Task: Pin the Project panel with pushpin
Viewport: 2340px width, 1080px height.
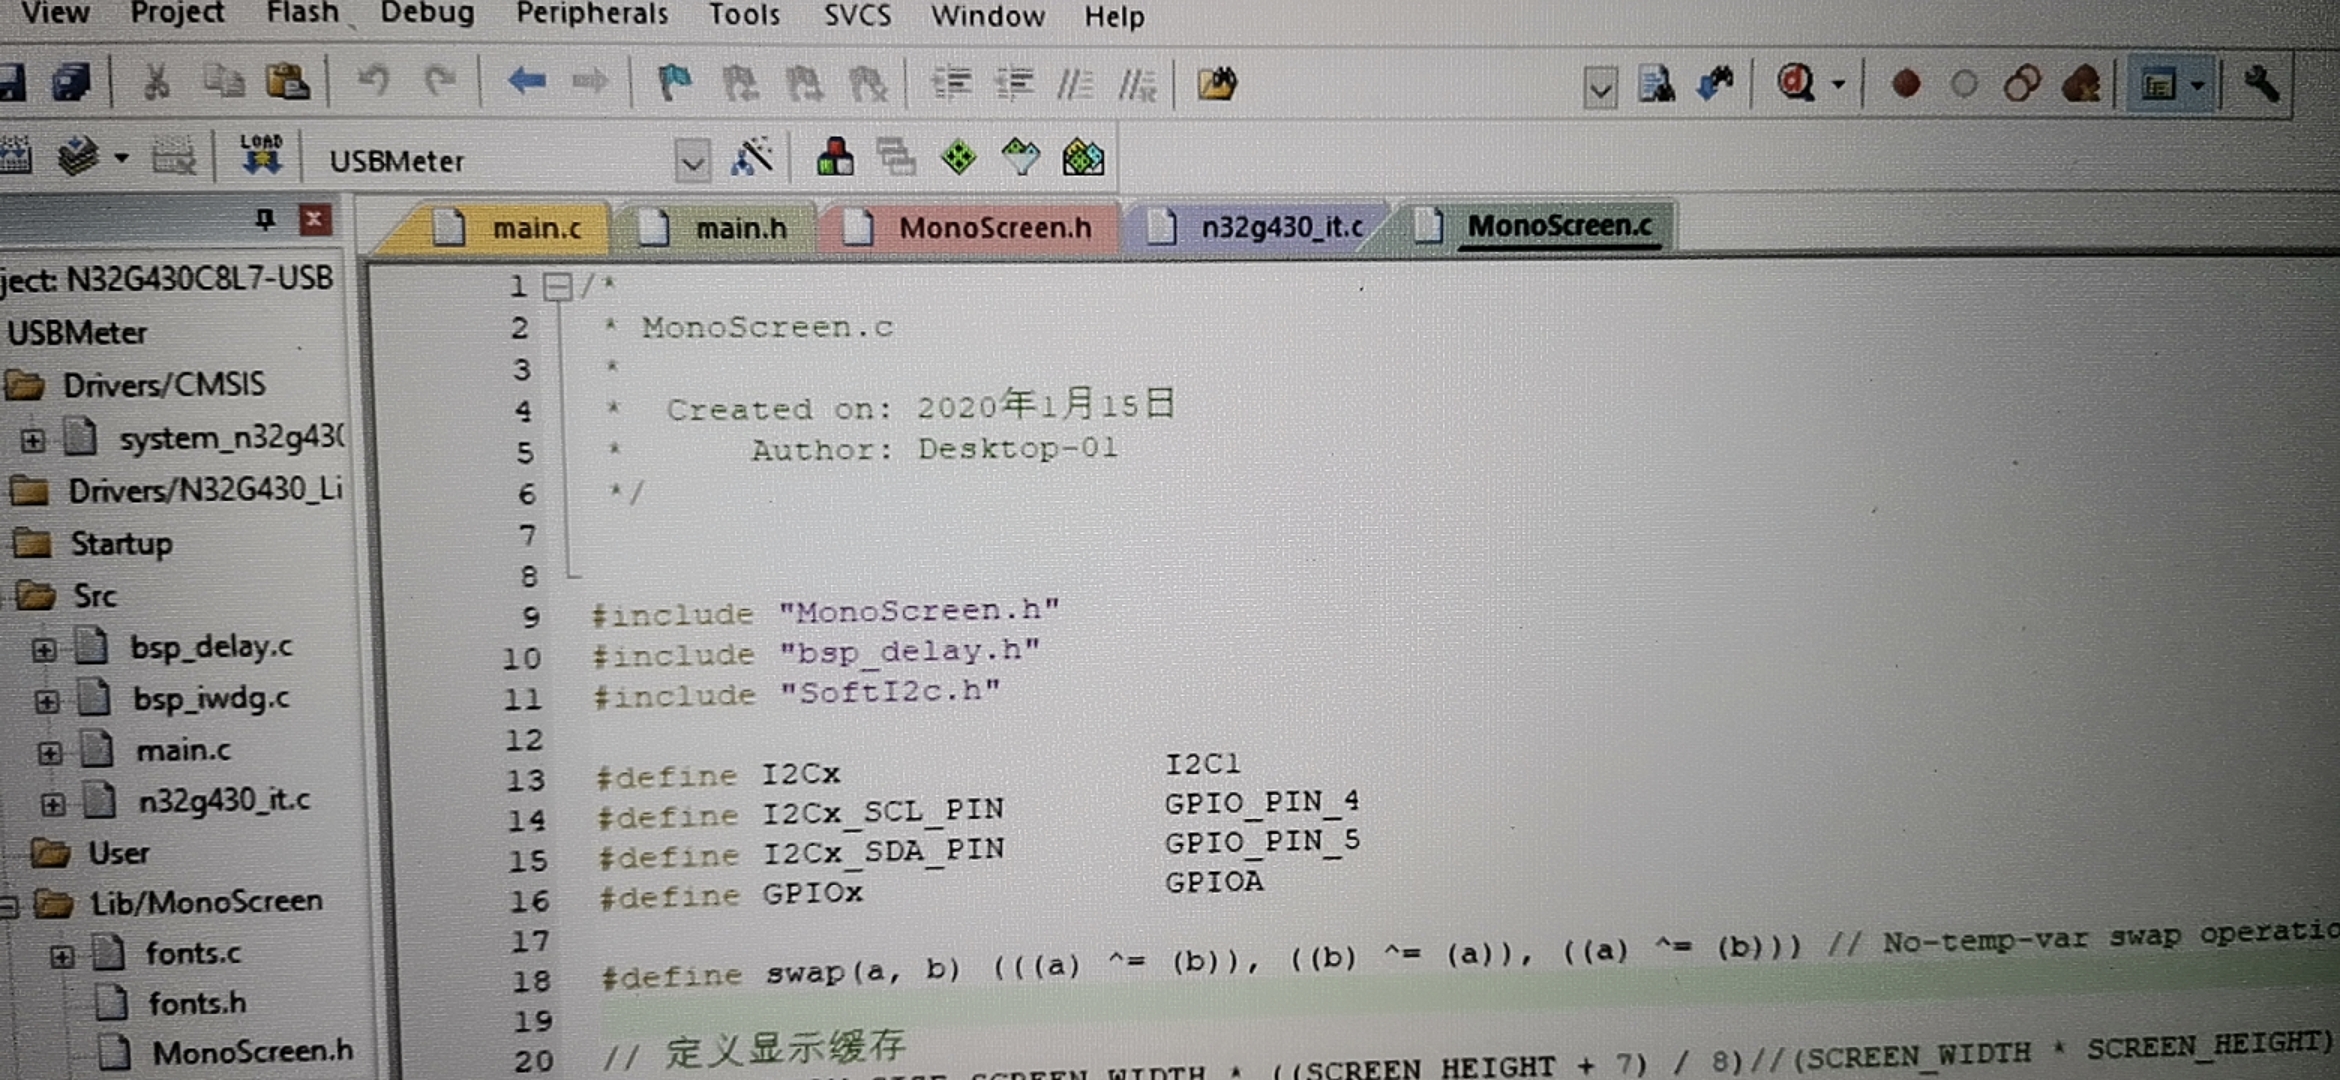Action: tap(264, 219)
